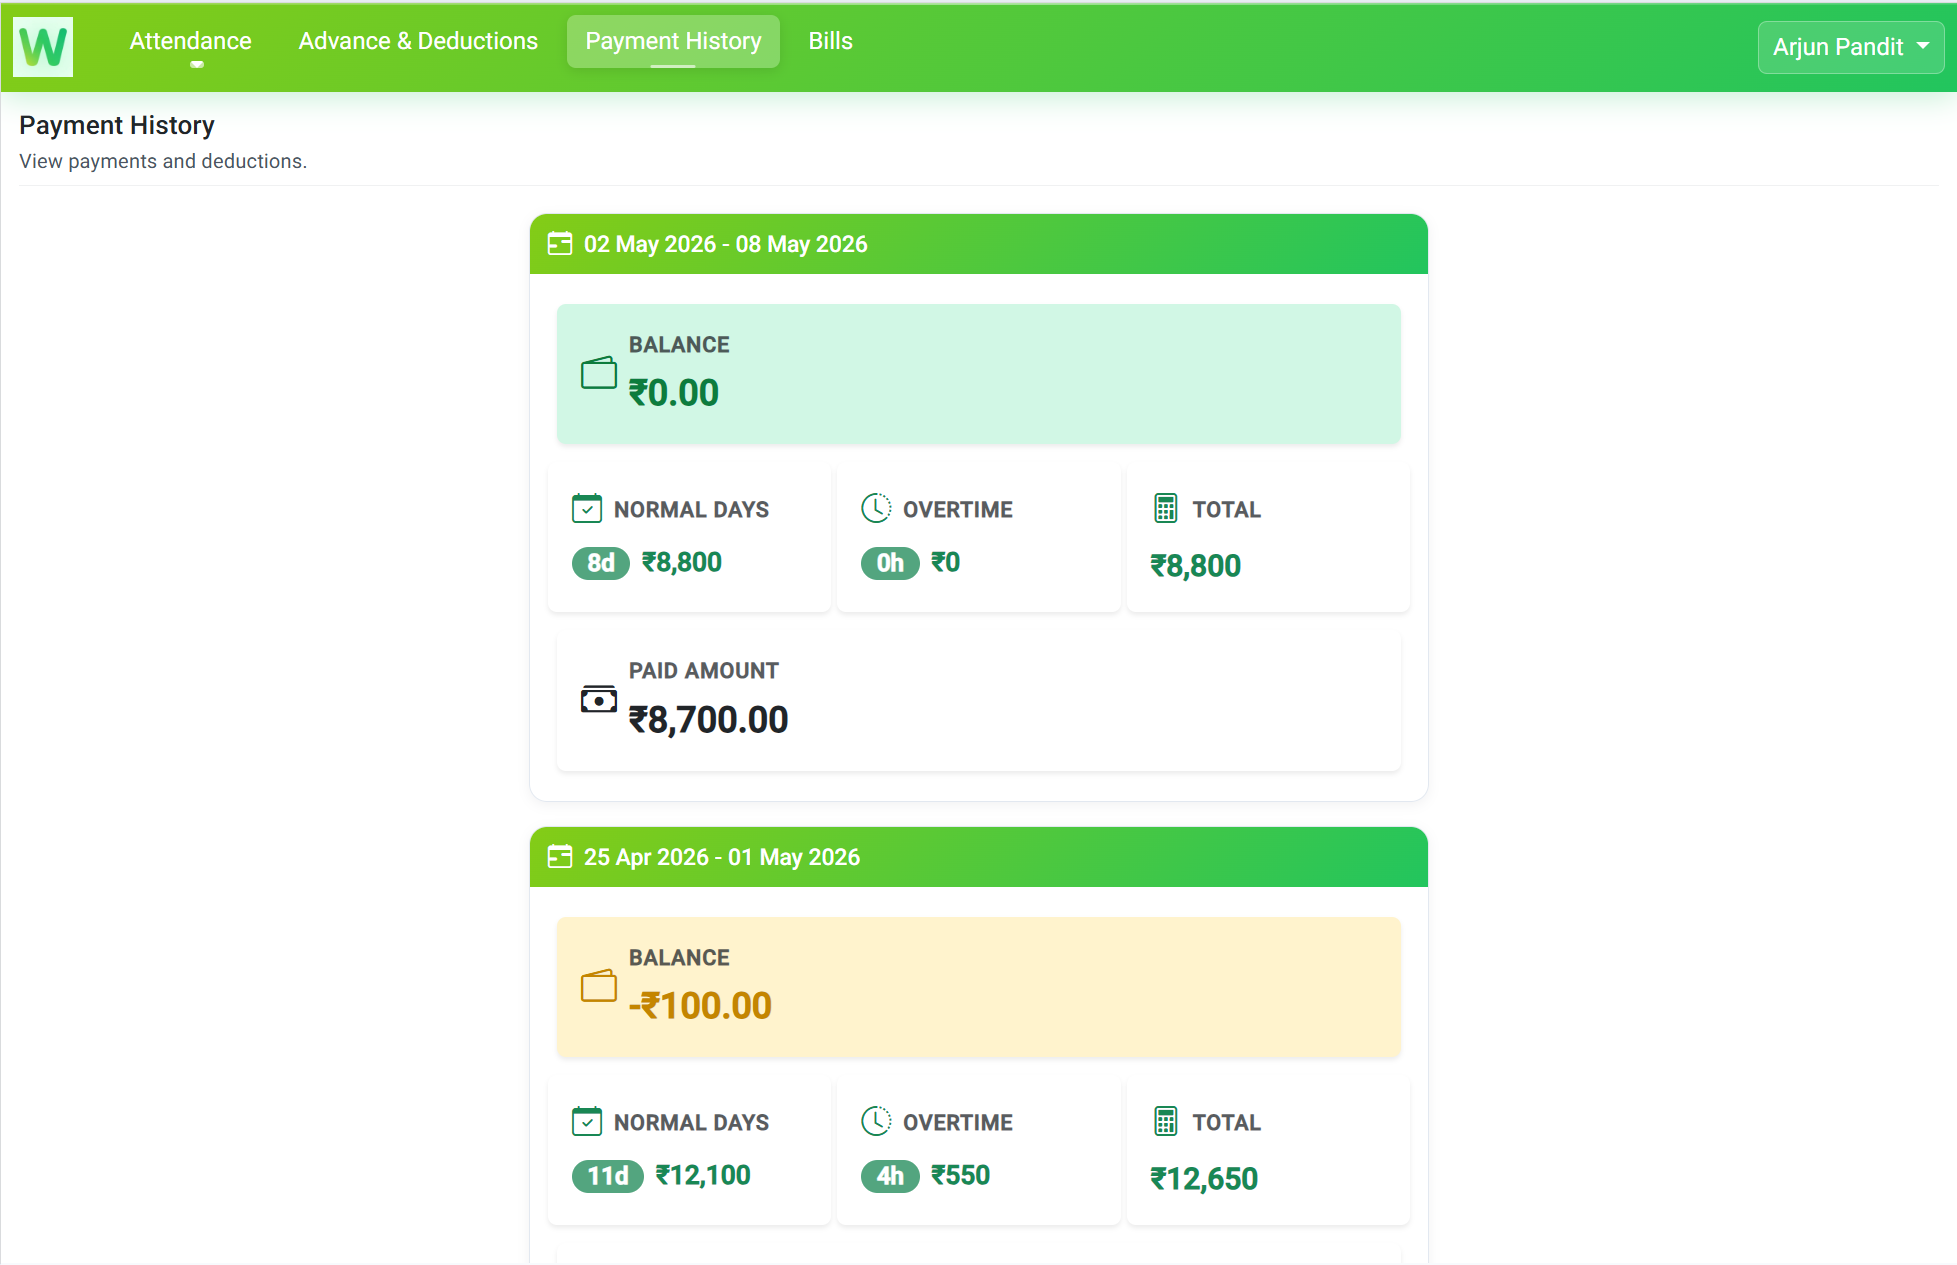The height and width of the screenshot is (1265, 1957).
Task: Click the PAID AMOUNT label
Action: pos(704,671)
